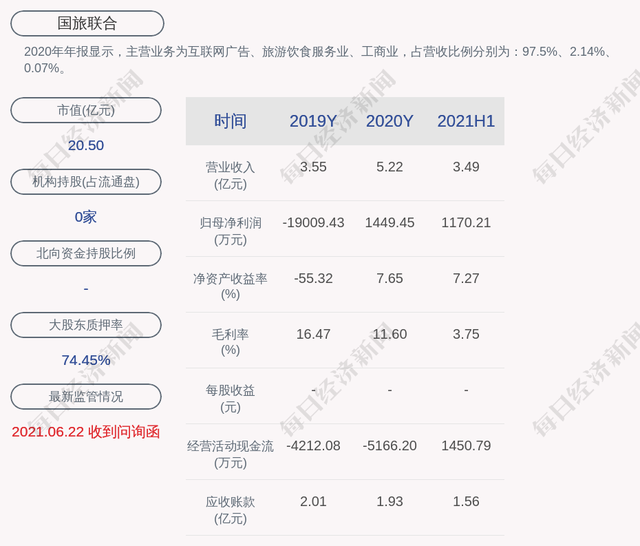Screen dimensions: 640x546
Task: Click the 毛利率 2021H1 value 3.75
Action: click(x=466, y=334)
